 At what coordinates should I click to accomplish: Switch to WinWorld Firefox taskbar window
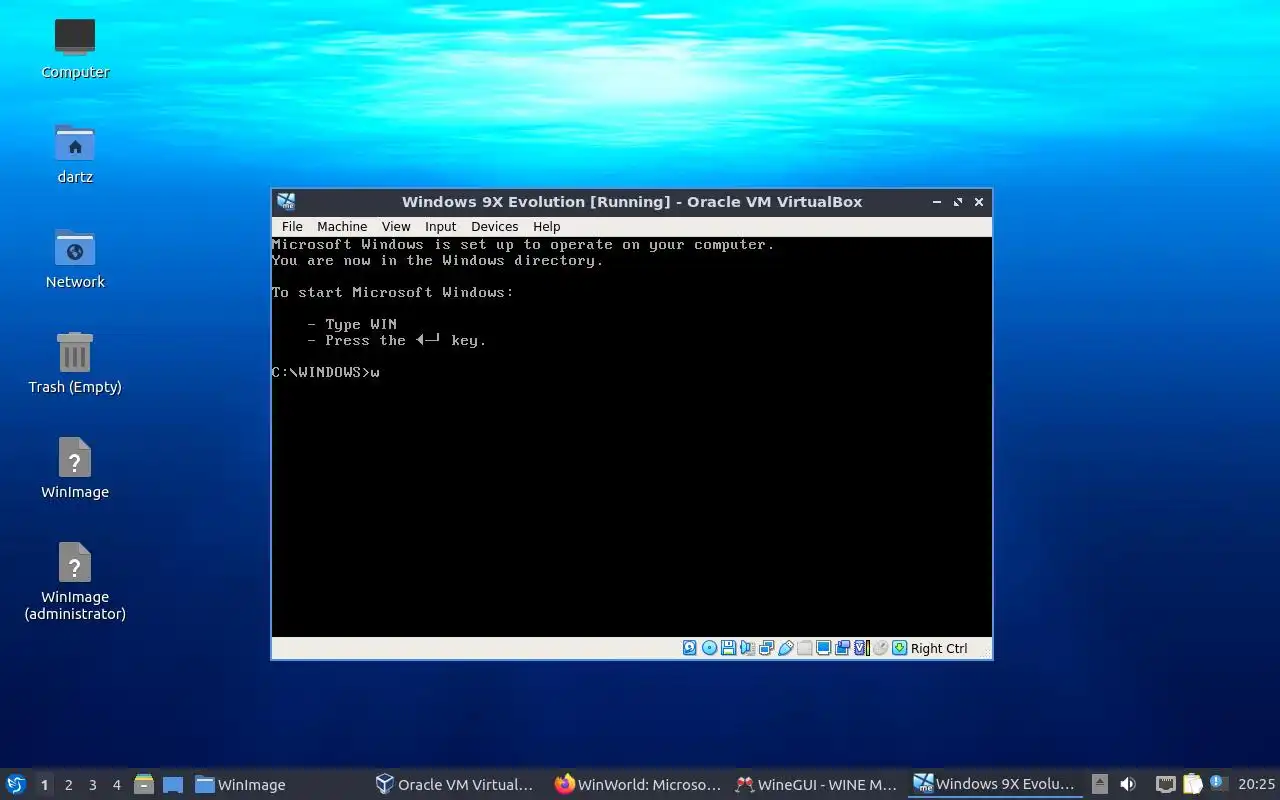point(637,785)
